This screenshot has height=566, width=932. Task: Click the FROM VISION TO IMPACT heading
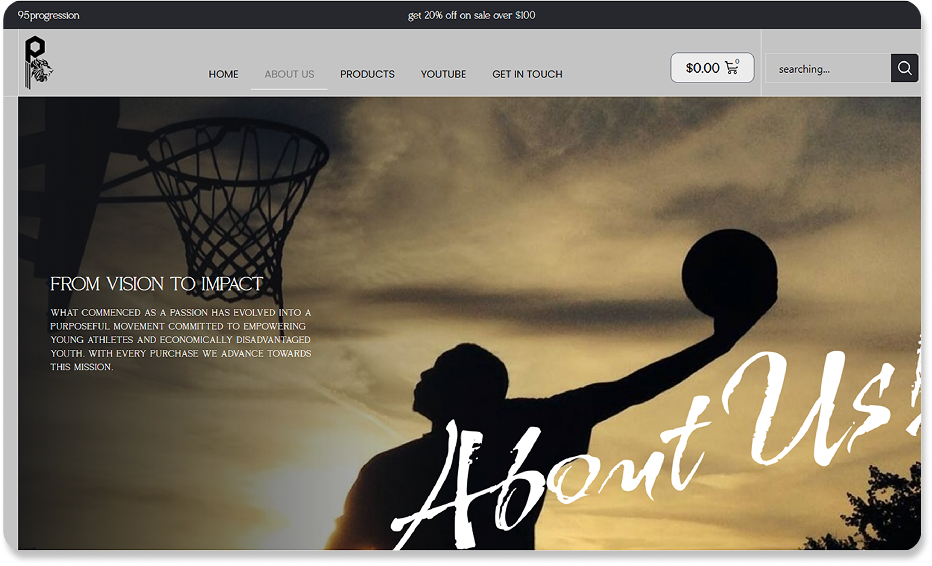[156, 284]
